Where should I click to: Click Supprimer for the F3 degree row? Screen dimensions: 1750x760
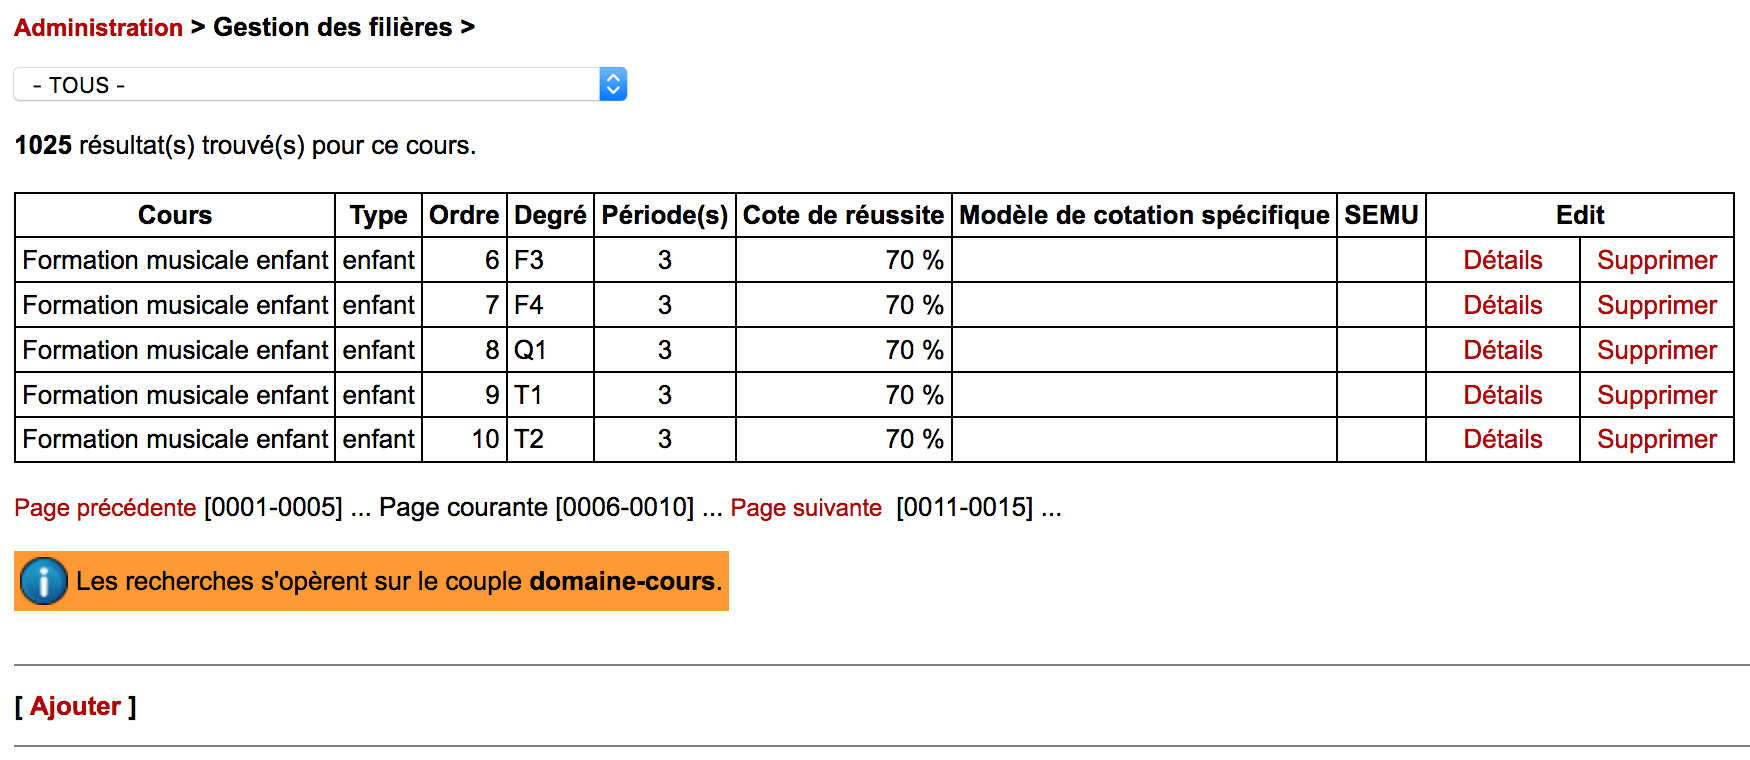1656,260
